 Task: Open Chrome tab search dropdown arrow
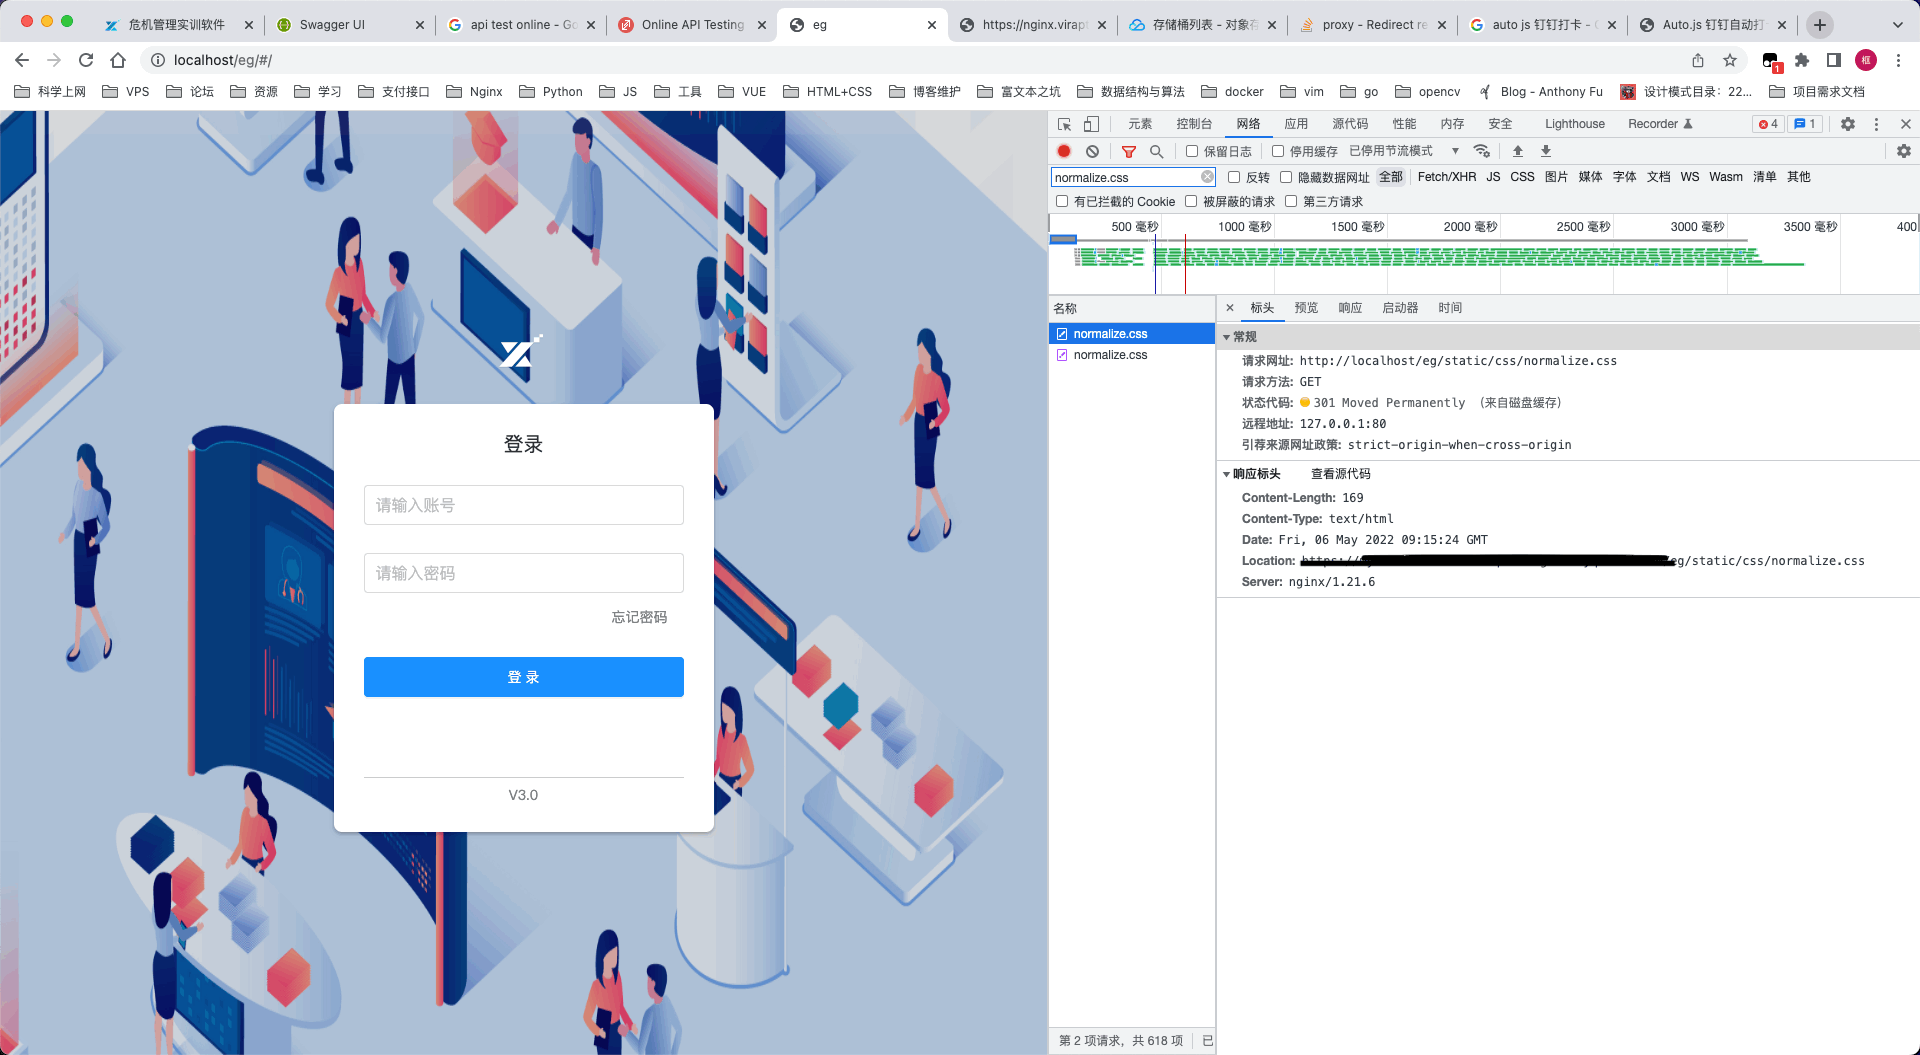click(1898, 25)
